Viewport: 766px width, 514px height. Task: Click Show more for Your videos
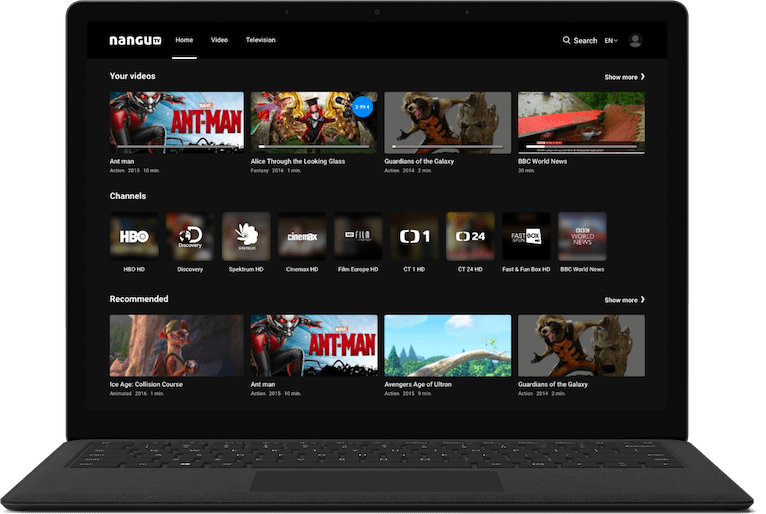point(624,77)
